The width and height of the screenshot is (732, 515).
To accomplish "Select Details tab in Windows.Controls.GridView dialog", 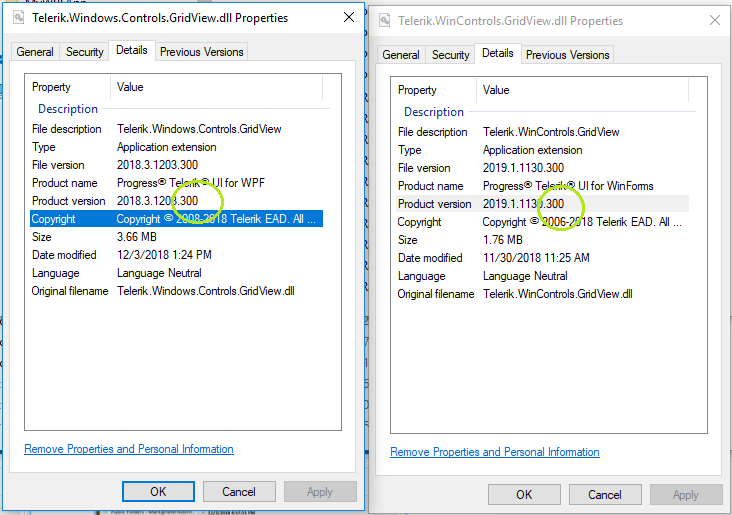I will [132, 50].
